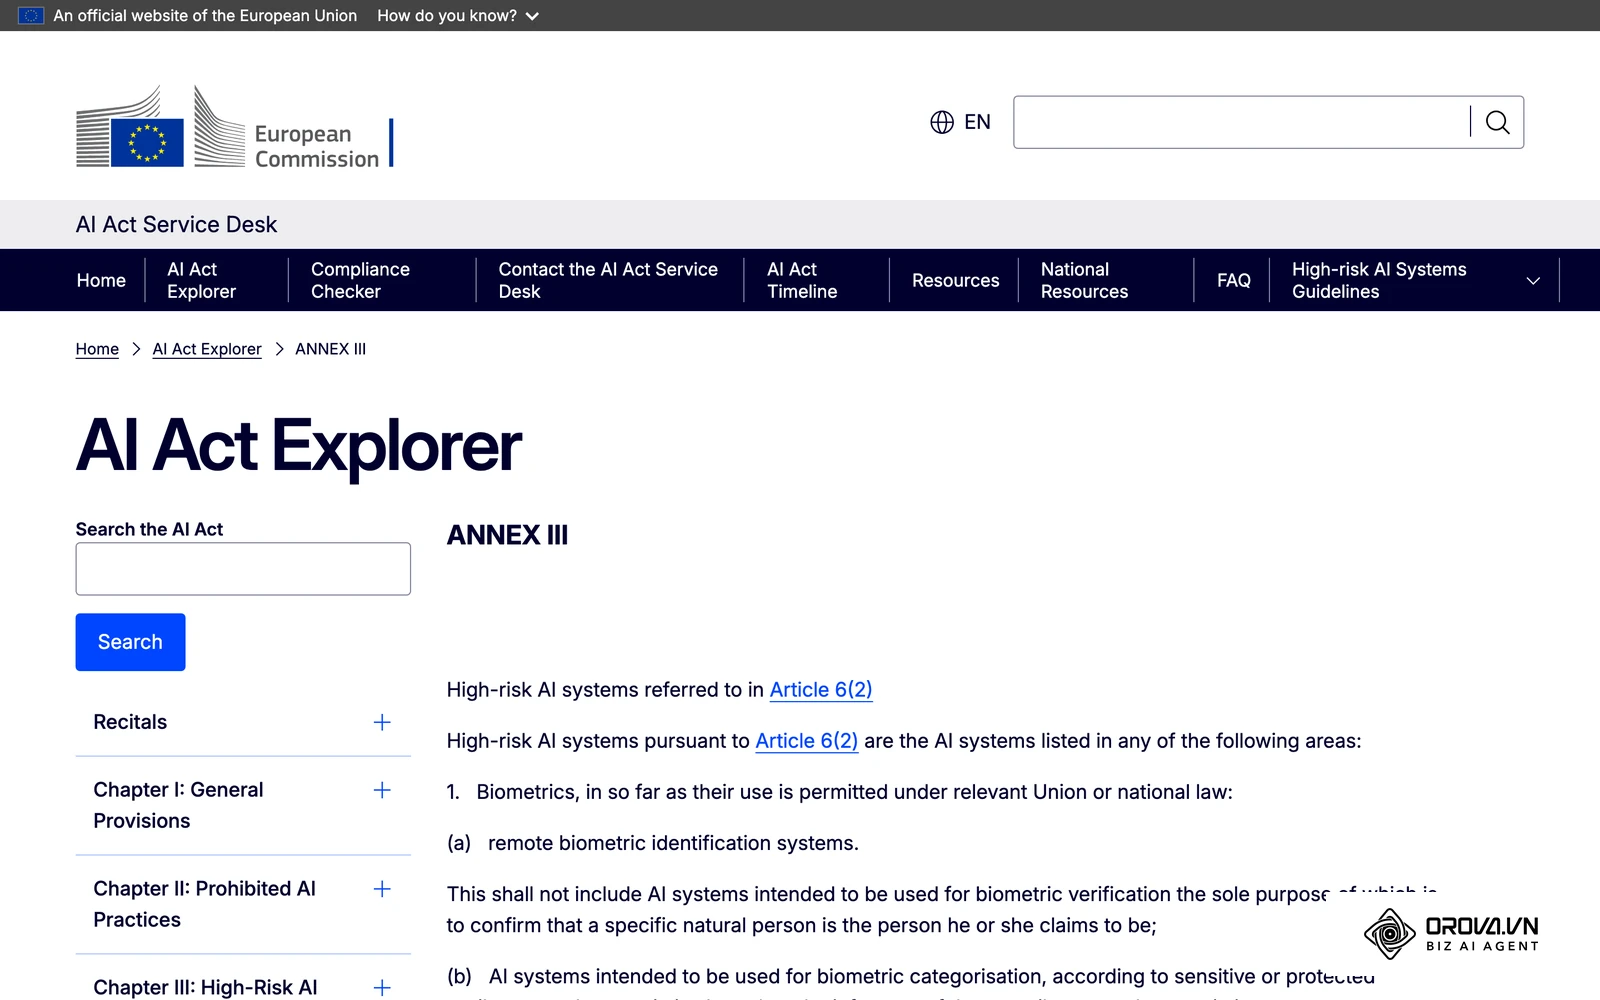Click 'Chapter II: Prohibited AI Practices' label

[x=204, y=904]
